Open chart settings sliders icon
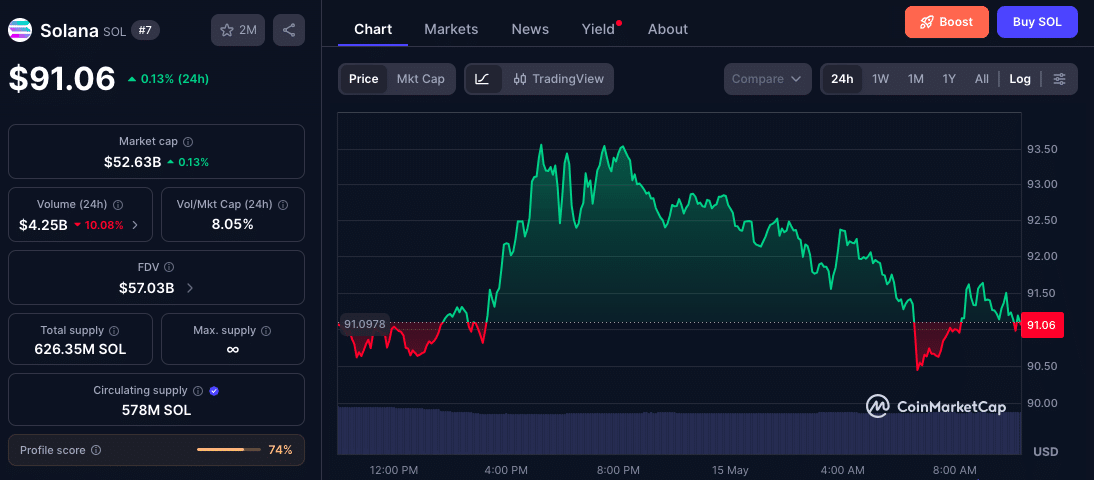The width and height of the screenshot is (1094, 480). pos(1059,79)
